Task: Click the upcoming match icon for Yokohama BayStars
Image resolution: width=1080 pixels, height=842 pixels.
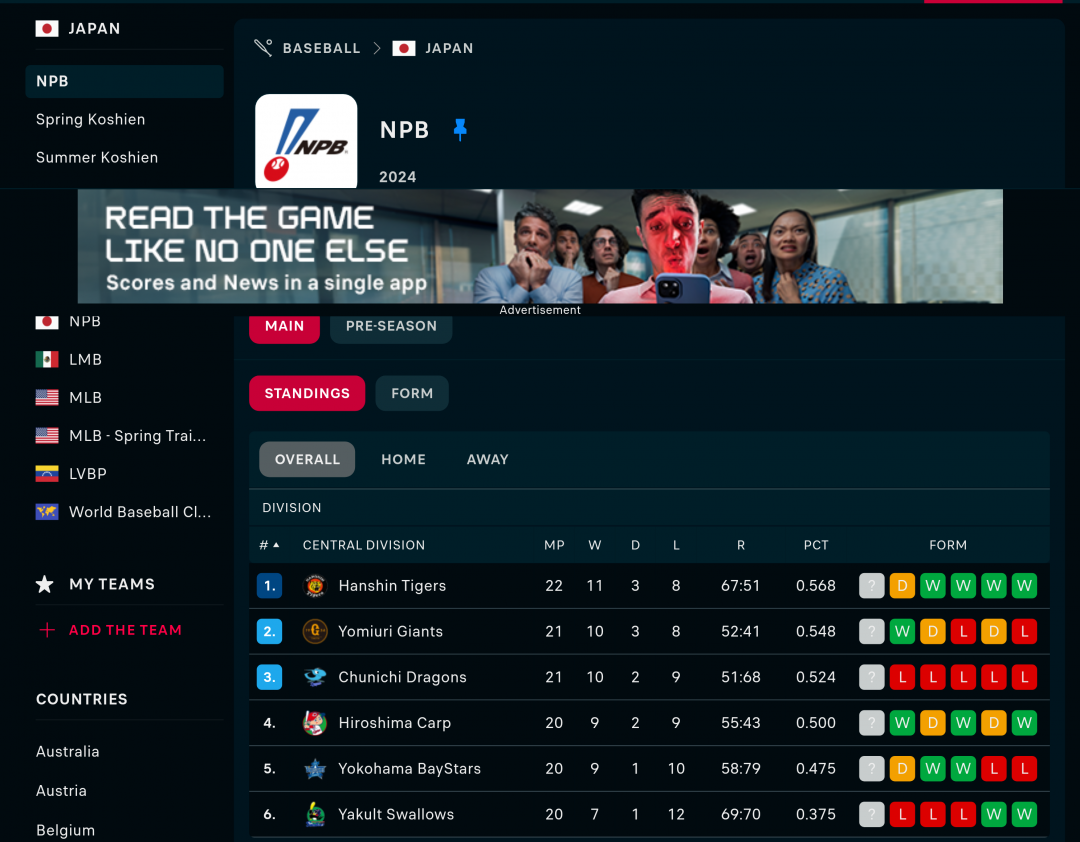Action: pyautogui.click(x=871, y=768)
